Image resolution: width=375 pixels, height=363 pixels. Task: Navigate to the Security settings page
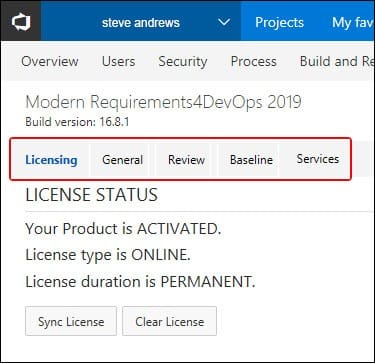[183, 62]
